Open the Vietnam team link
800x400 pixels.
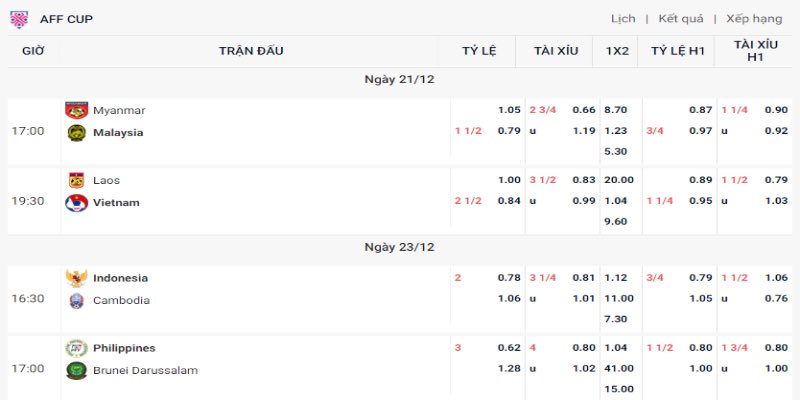click(x=116, y=203)
